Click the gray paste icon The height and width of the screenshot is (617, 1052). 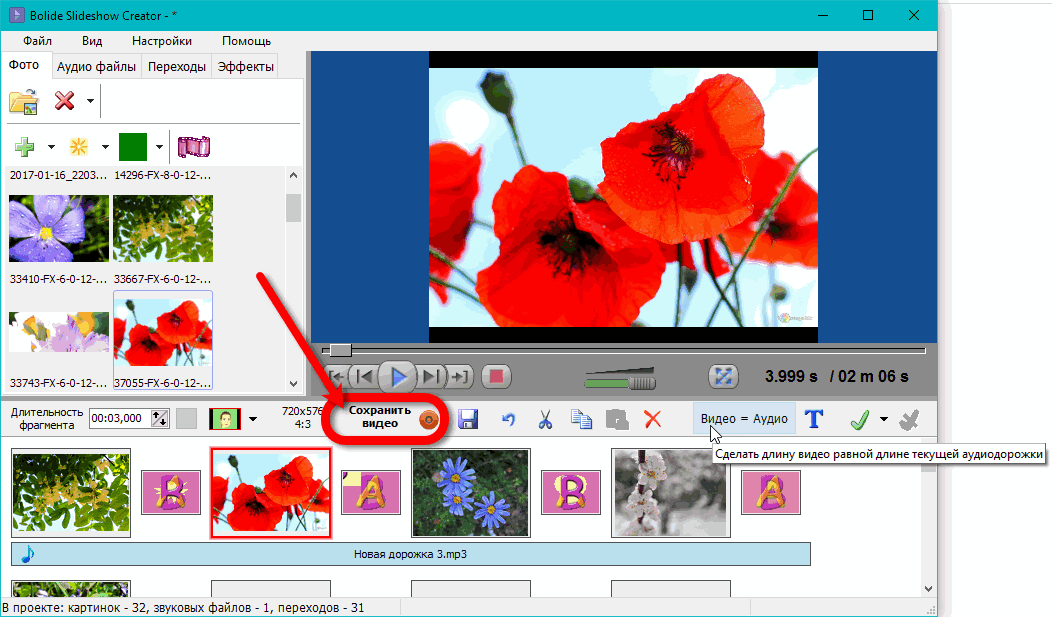coord(617,420)
